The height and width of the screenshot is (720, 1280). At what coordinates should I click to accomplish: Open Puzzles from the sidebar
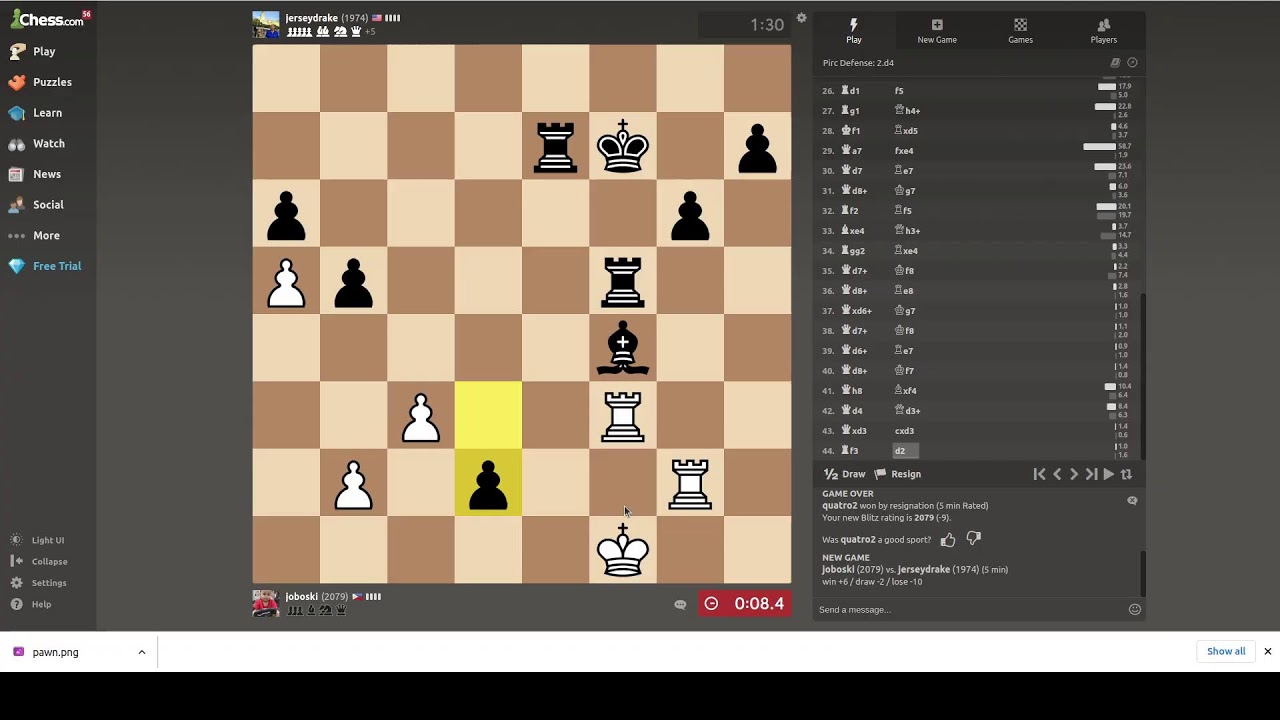pyautogui.click(x=40, y=82)
